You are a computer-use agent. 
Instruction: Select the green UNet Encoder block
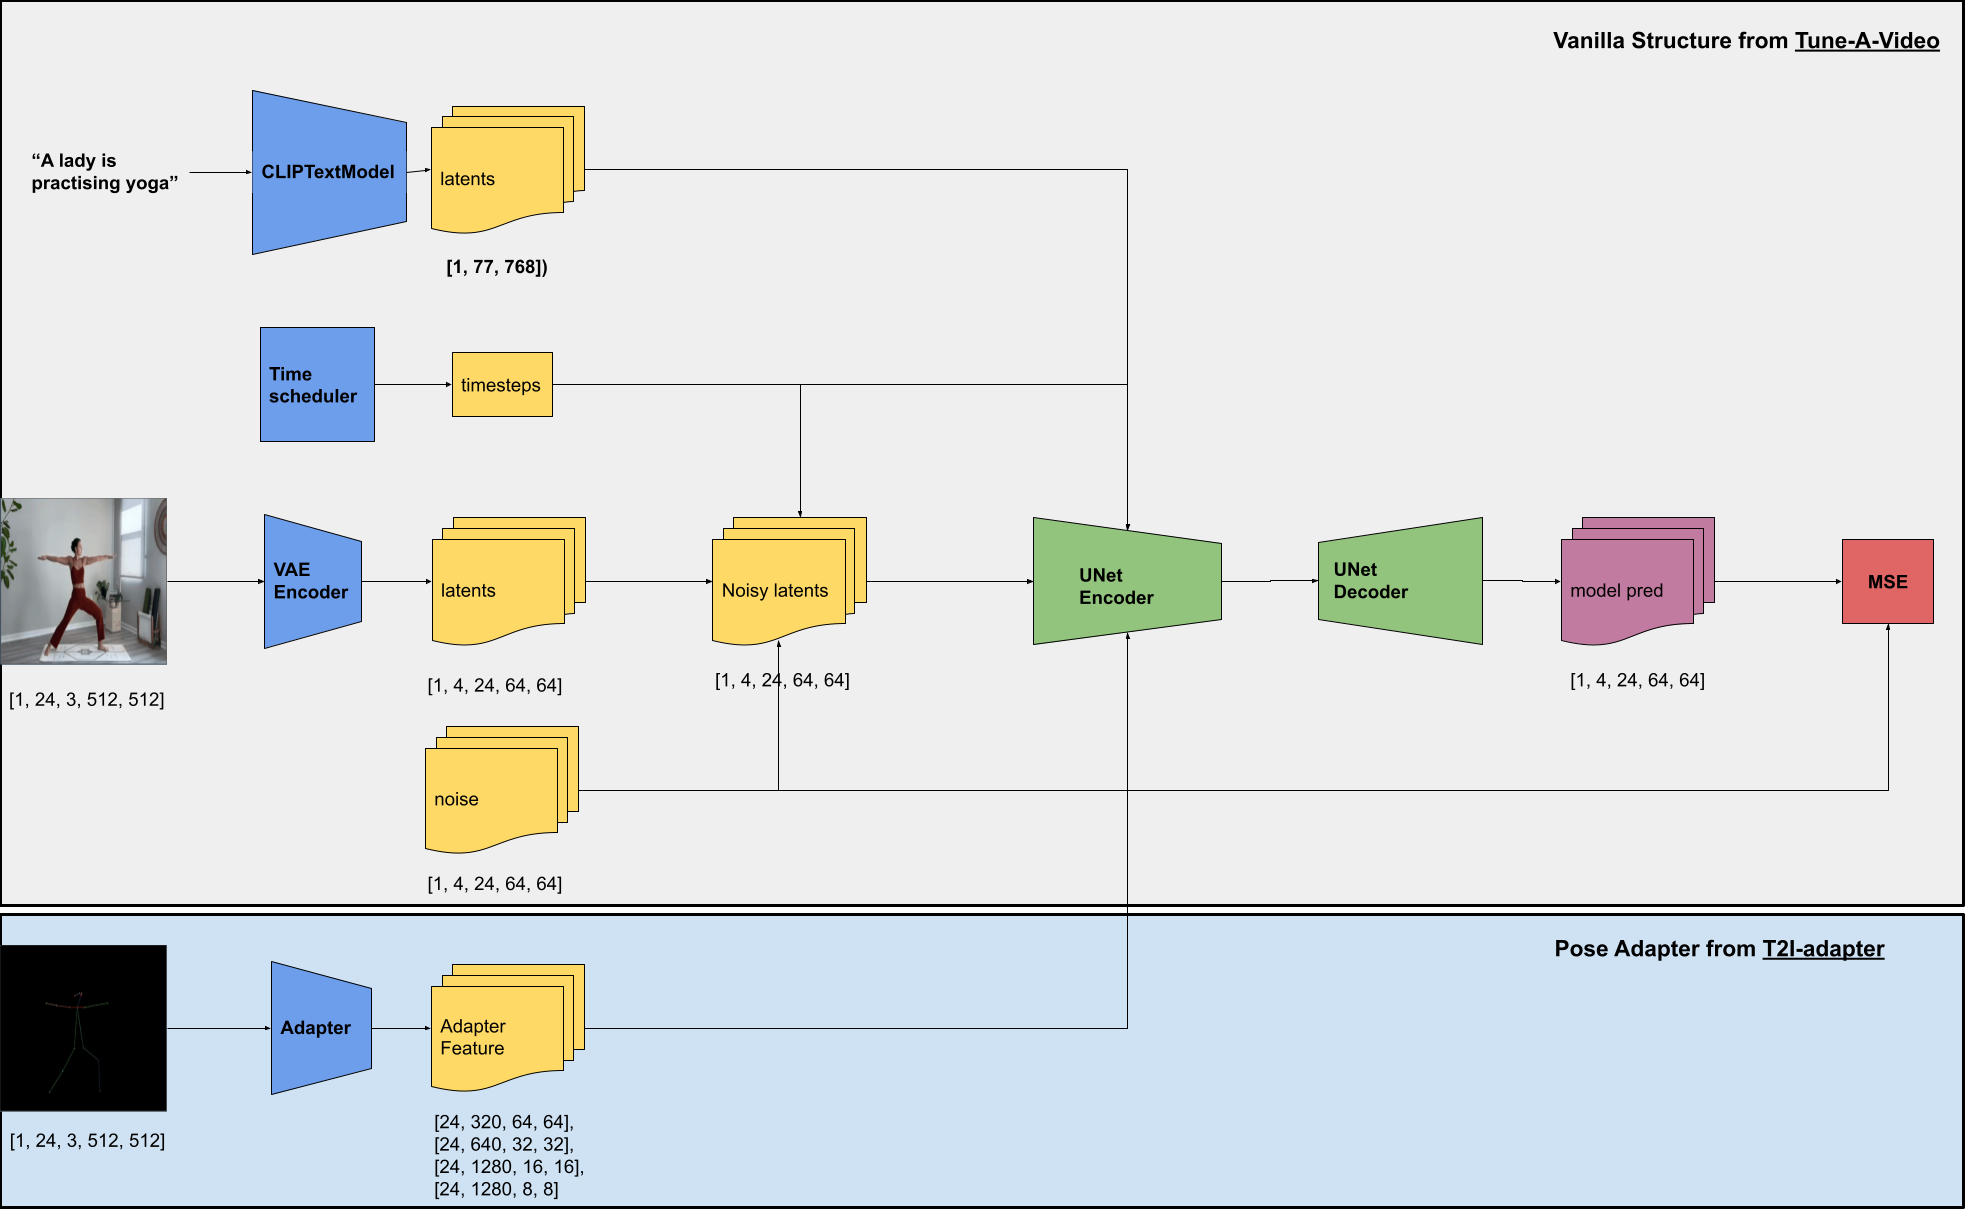pyautogui.click(x=1126, y=582)
